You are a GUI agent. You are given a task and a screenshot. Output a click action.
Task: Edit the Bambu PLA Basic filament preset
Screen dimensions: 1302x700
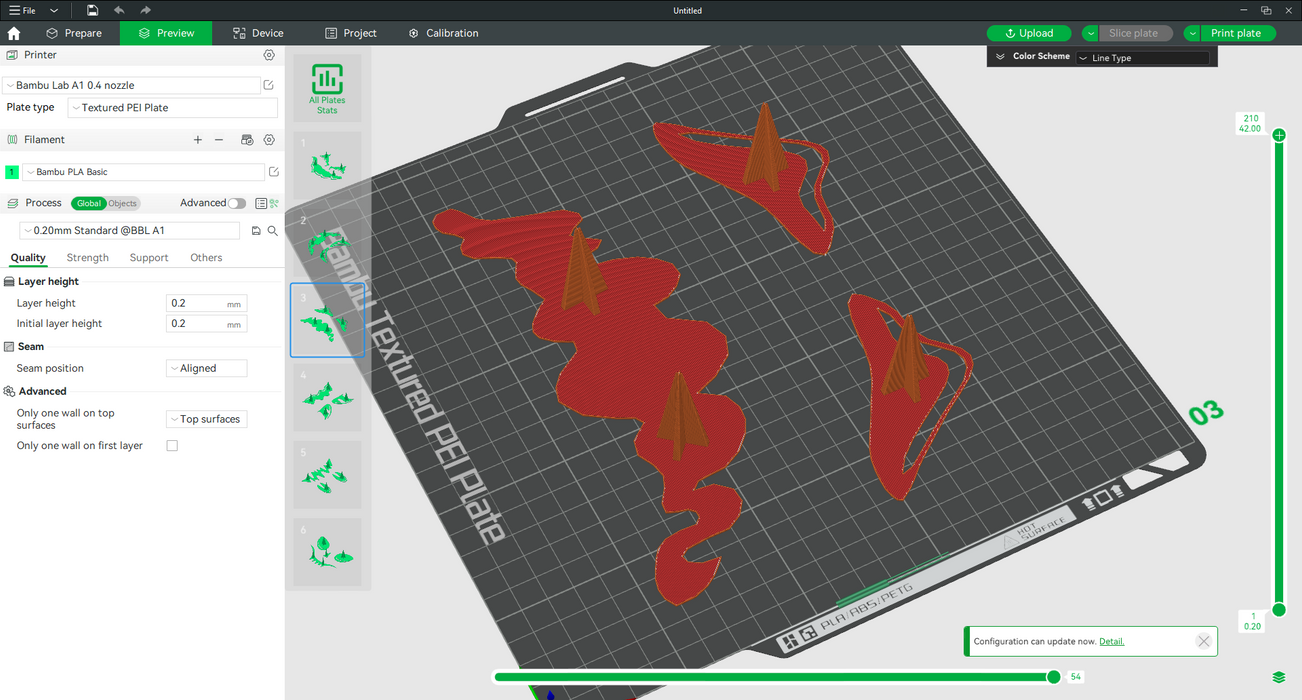(274, 172)
